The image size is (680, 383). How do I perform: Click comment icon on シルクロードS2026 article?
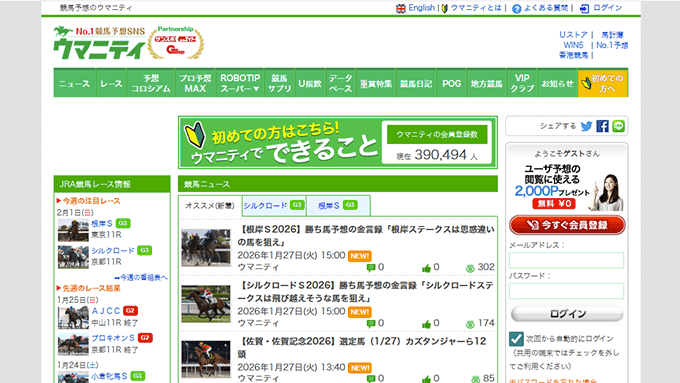(x=371, y=324)
